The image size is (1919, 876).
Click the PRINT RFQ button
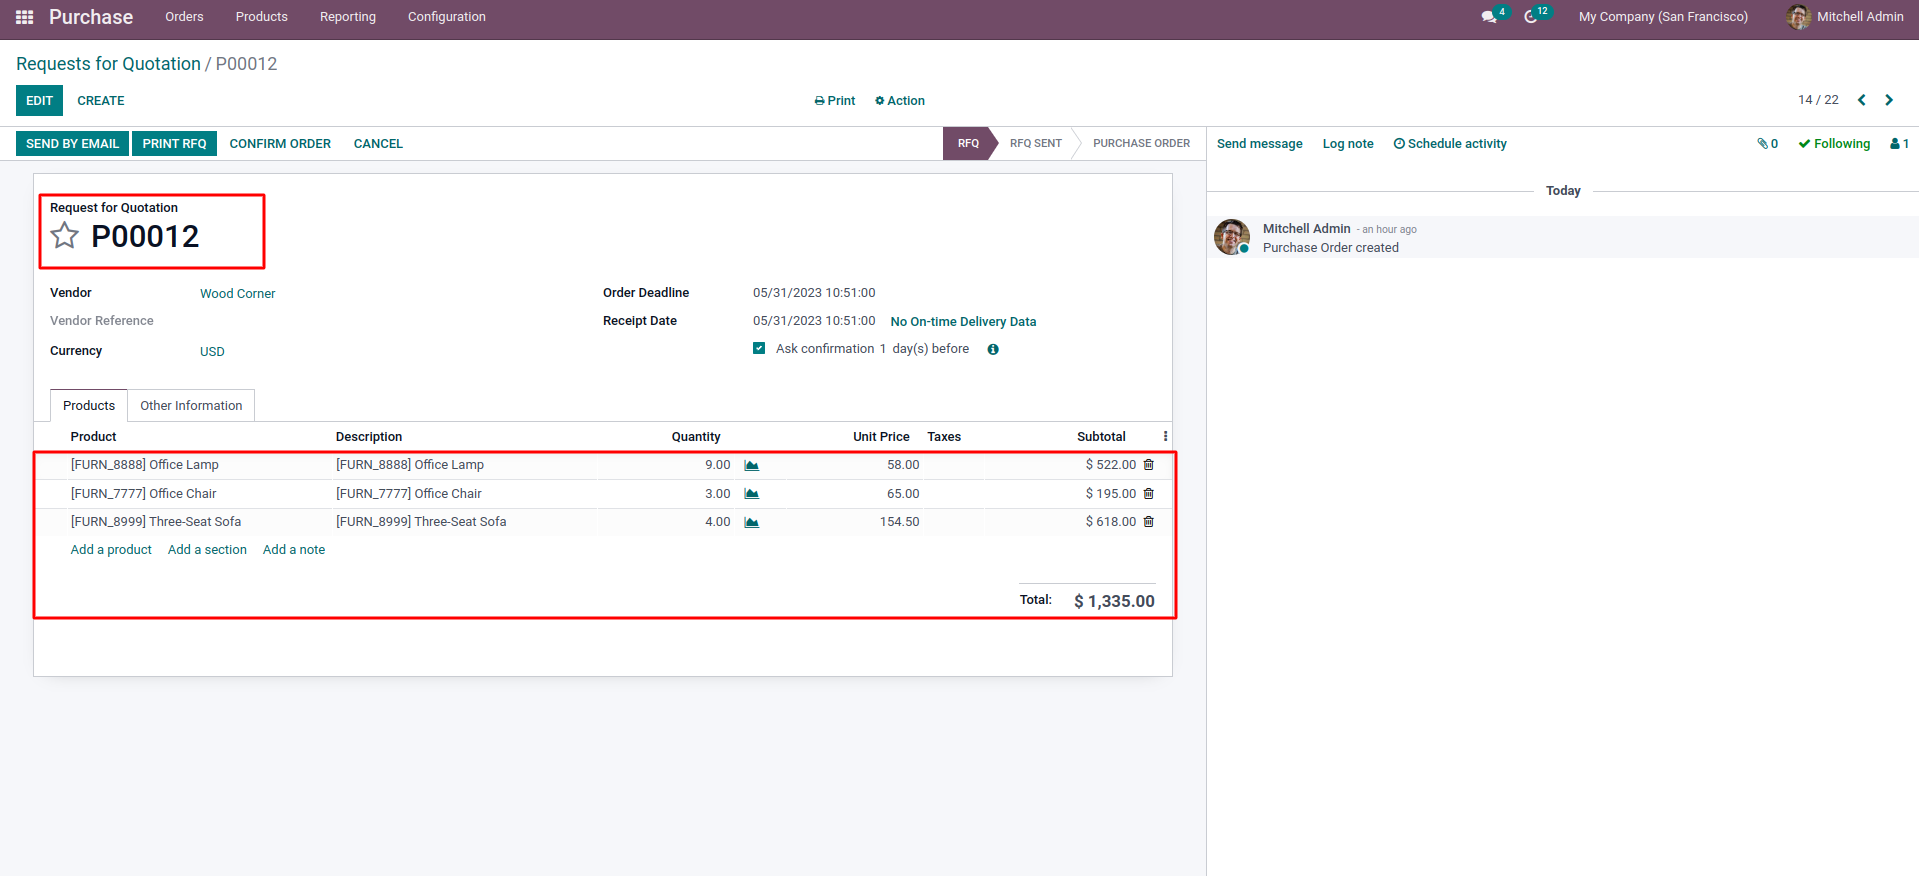[174, 144]
